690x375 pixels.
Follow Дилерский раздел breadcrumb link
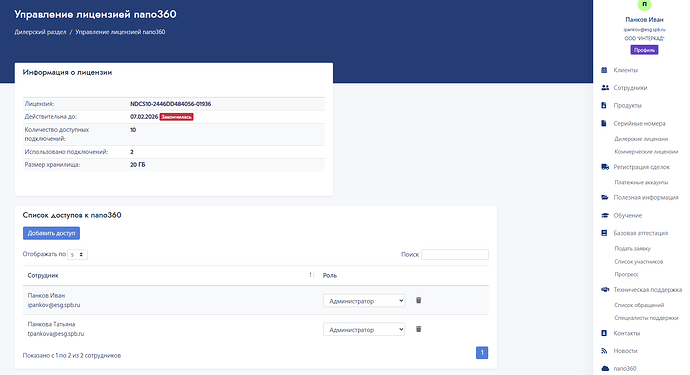tap(40, 32)
